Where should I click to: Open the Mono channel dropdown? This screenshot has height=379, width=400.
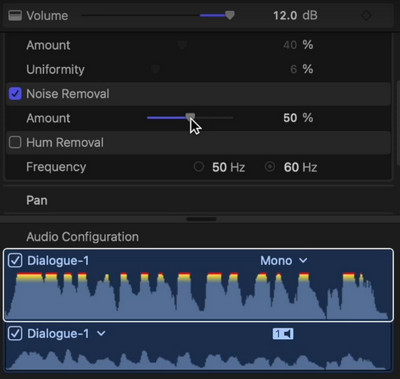tap(284, 260)
